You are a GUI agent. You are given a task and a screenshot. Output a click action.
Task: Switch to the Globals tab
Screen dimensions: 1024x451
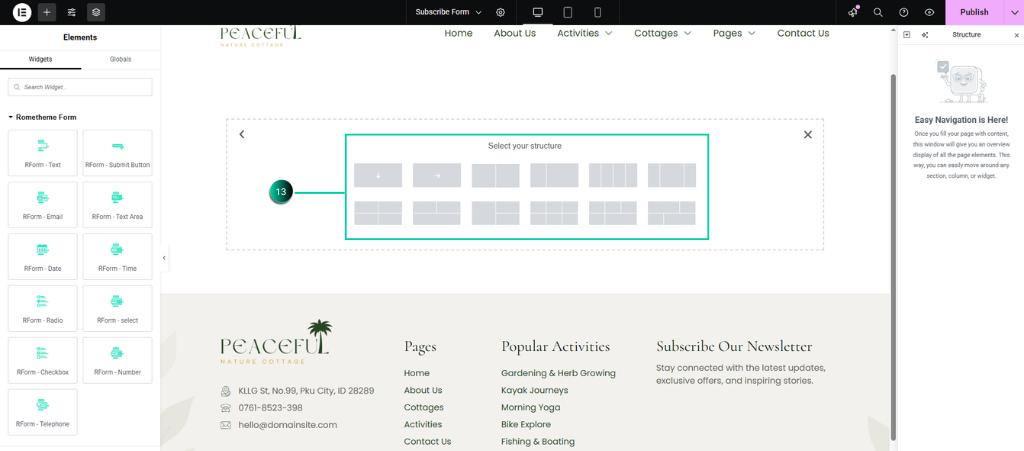pyautogui.click(x=121, y=59)
